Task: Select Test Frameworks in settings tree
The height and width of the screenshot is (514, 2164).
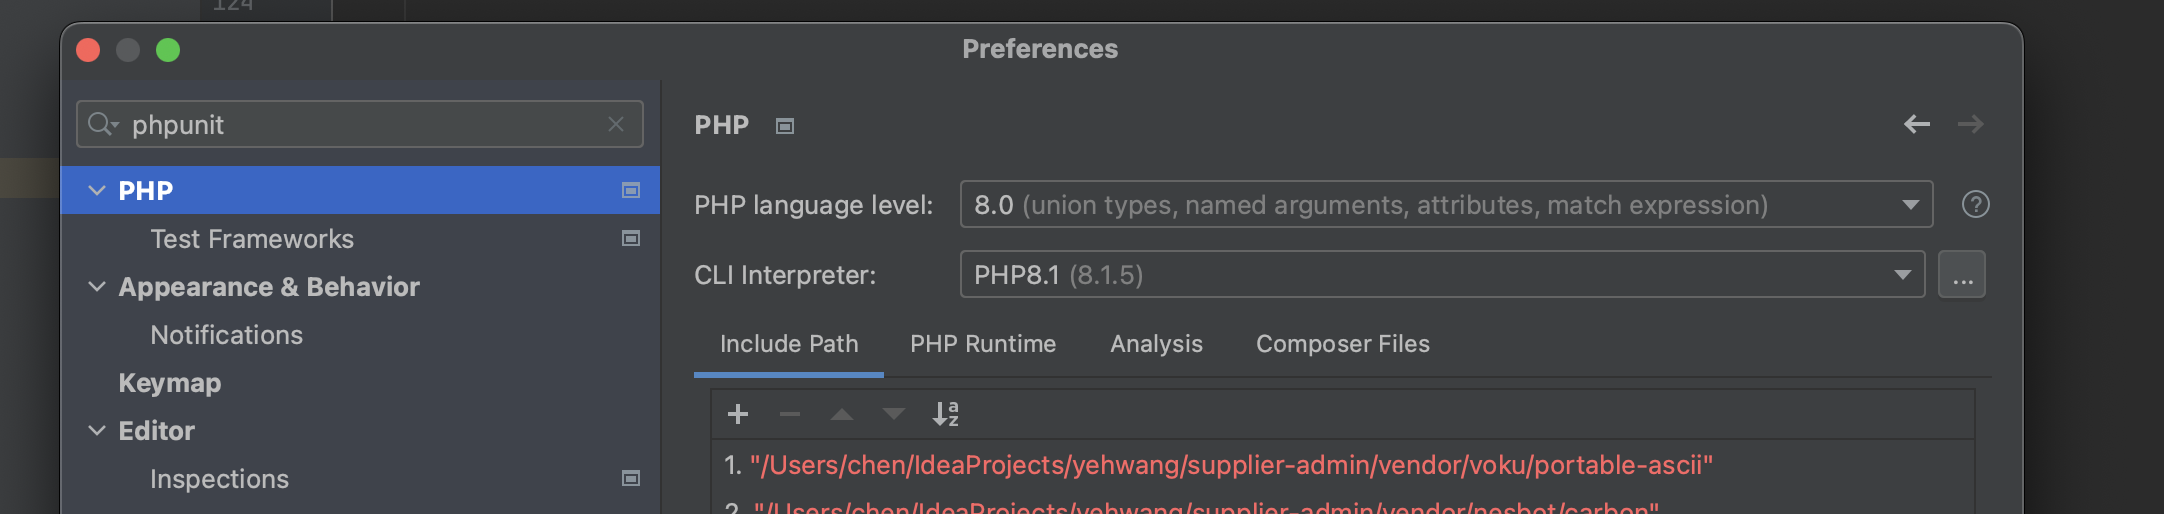Action: tap(252, 239)
